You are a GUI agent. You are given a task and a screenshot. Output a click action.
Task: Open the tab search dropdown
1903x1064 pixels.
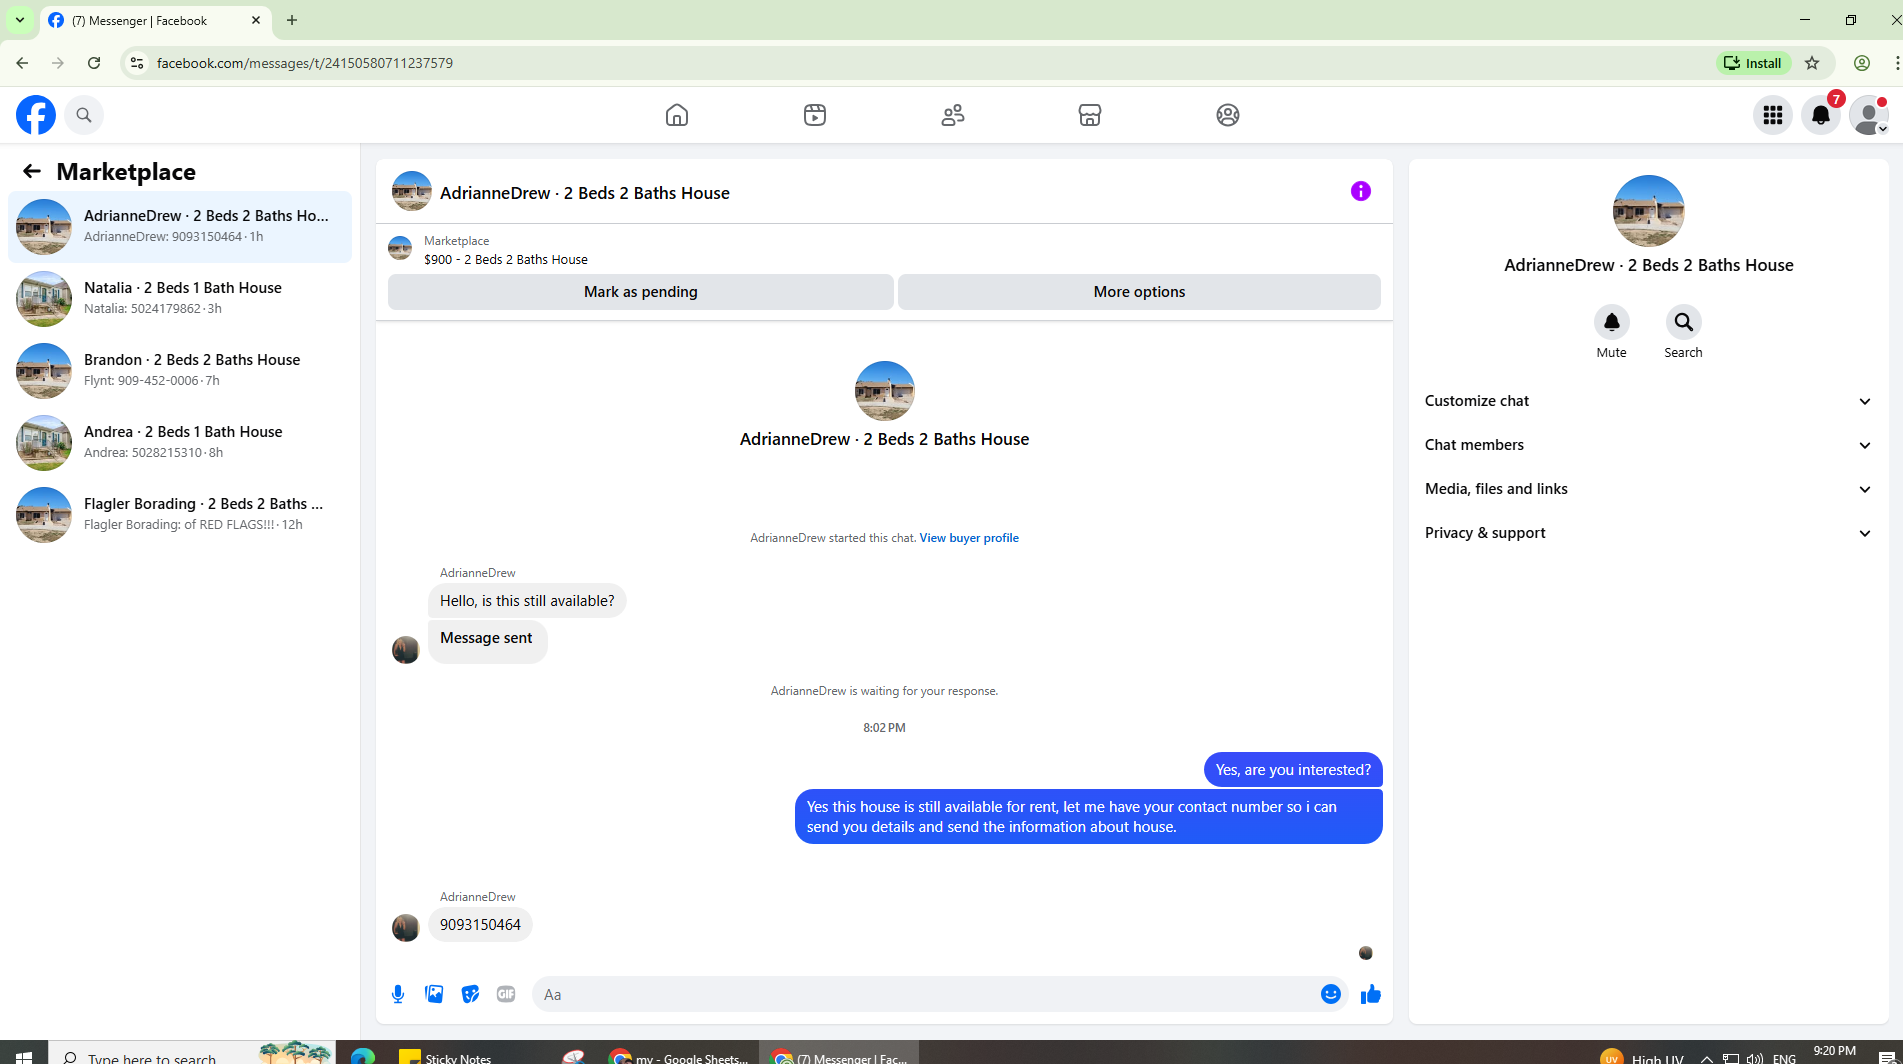coord(20,20)
